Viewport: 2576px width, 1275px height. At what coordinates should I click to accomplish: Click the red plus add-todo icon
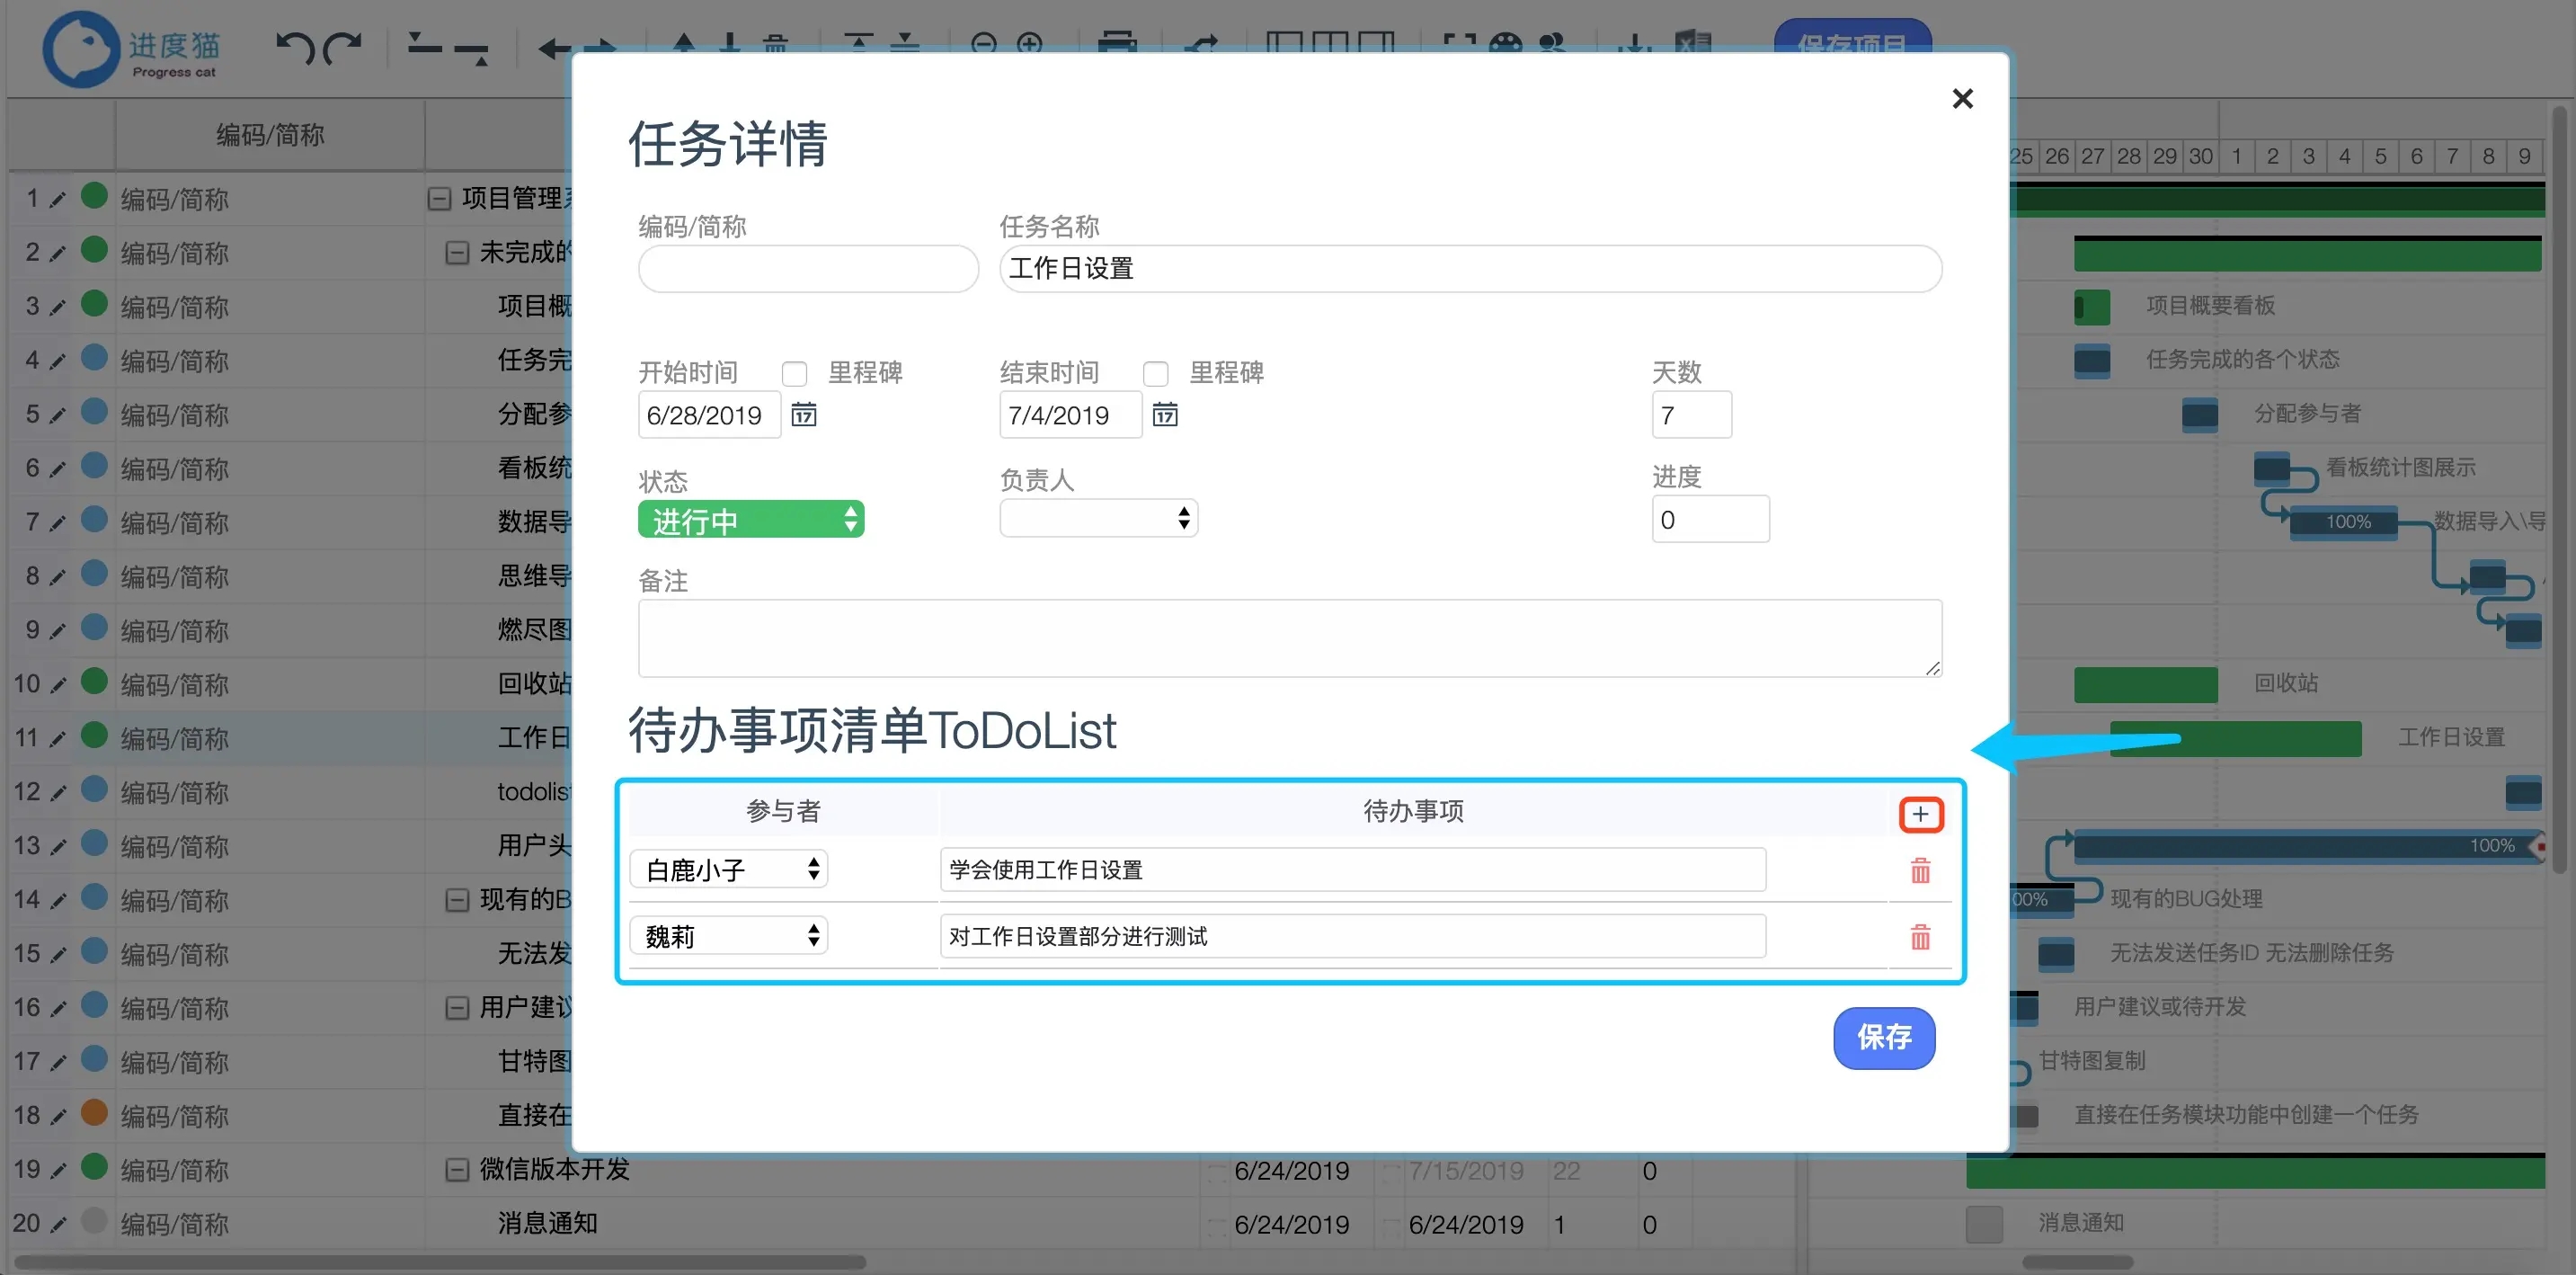[1919, 814]
